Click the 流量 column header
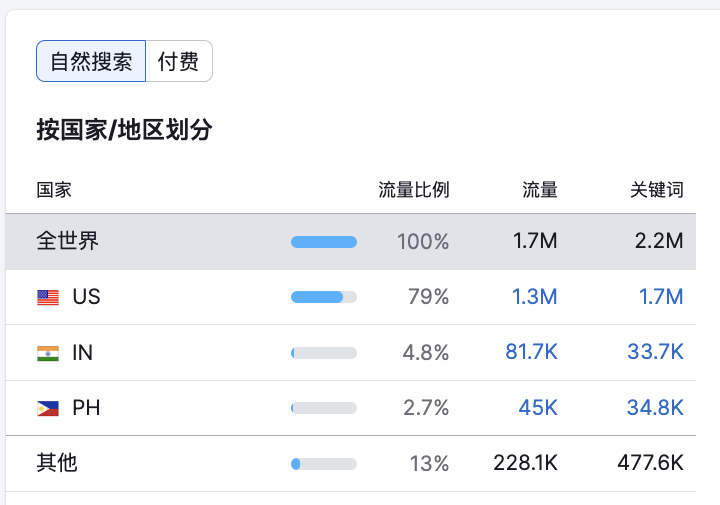Image resolution: width=720 pixels, height=505 pixels. pos(540,190)
